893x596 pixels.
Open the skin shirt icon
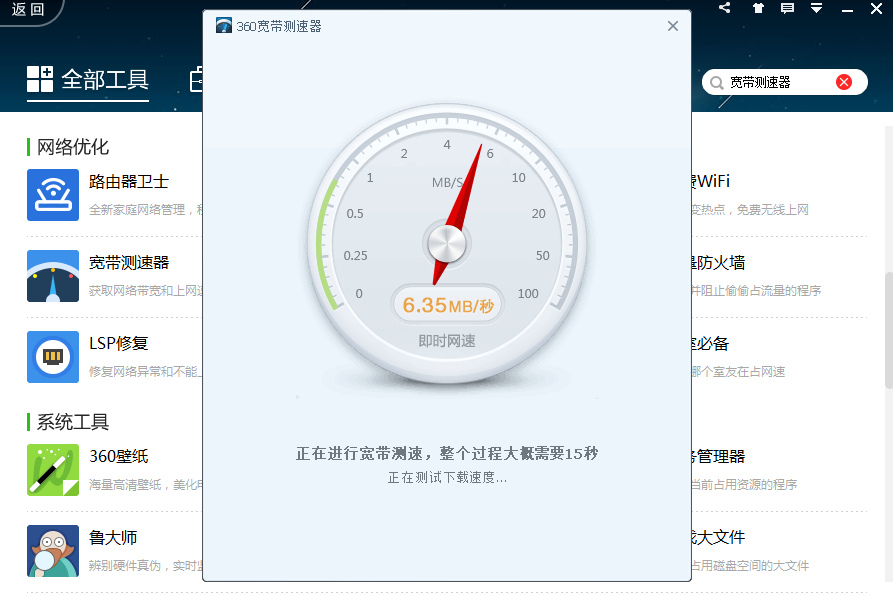point(758,8)
